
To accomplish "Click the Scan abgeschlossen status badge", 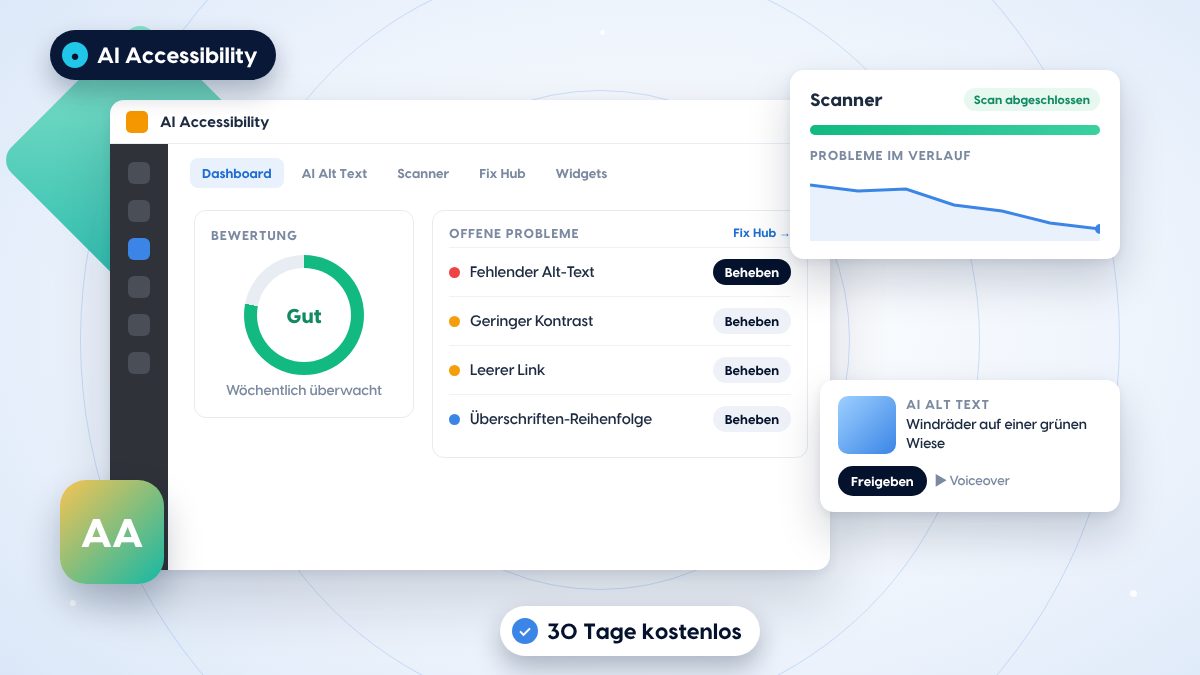I will point(1032,100).
